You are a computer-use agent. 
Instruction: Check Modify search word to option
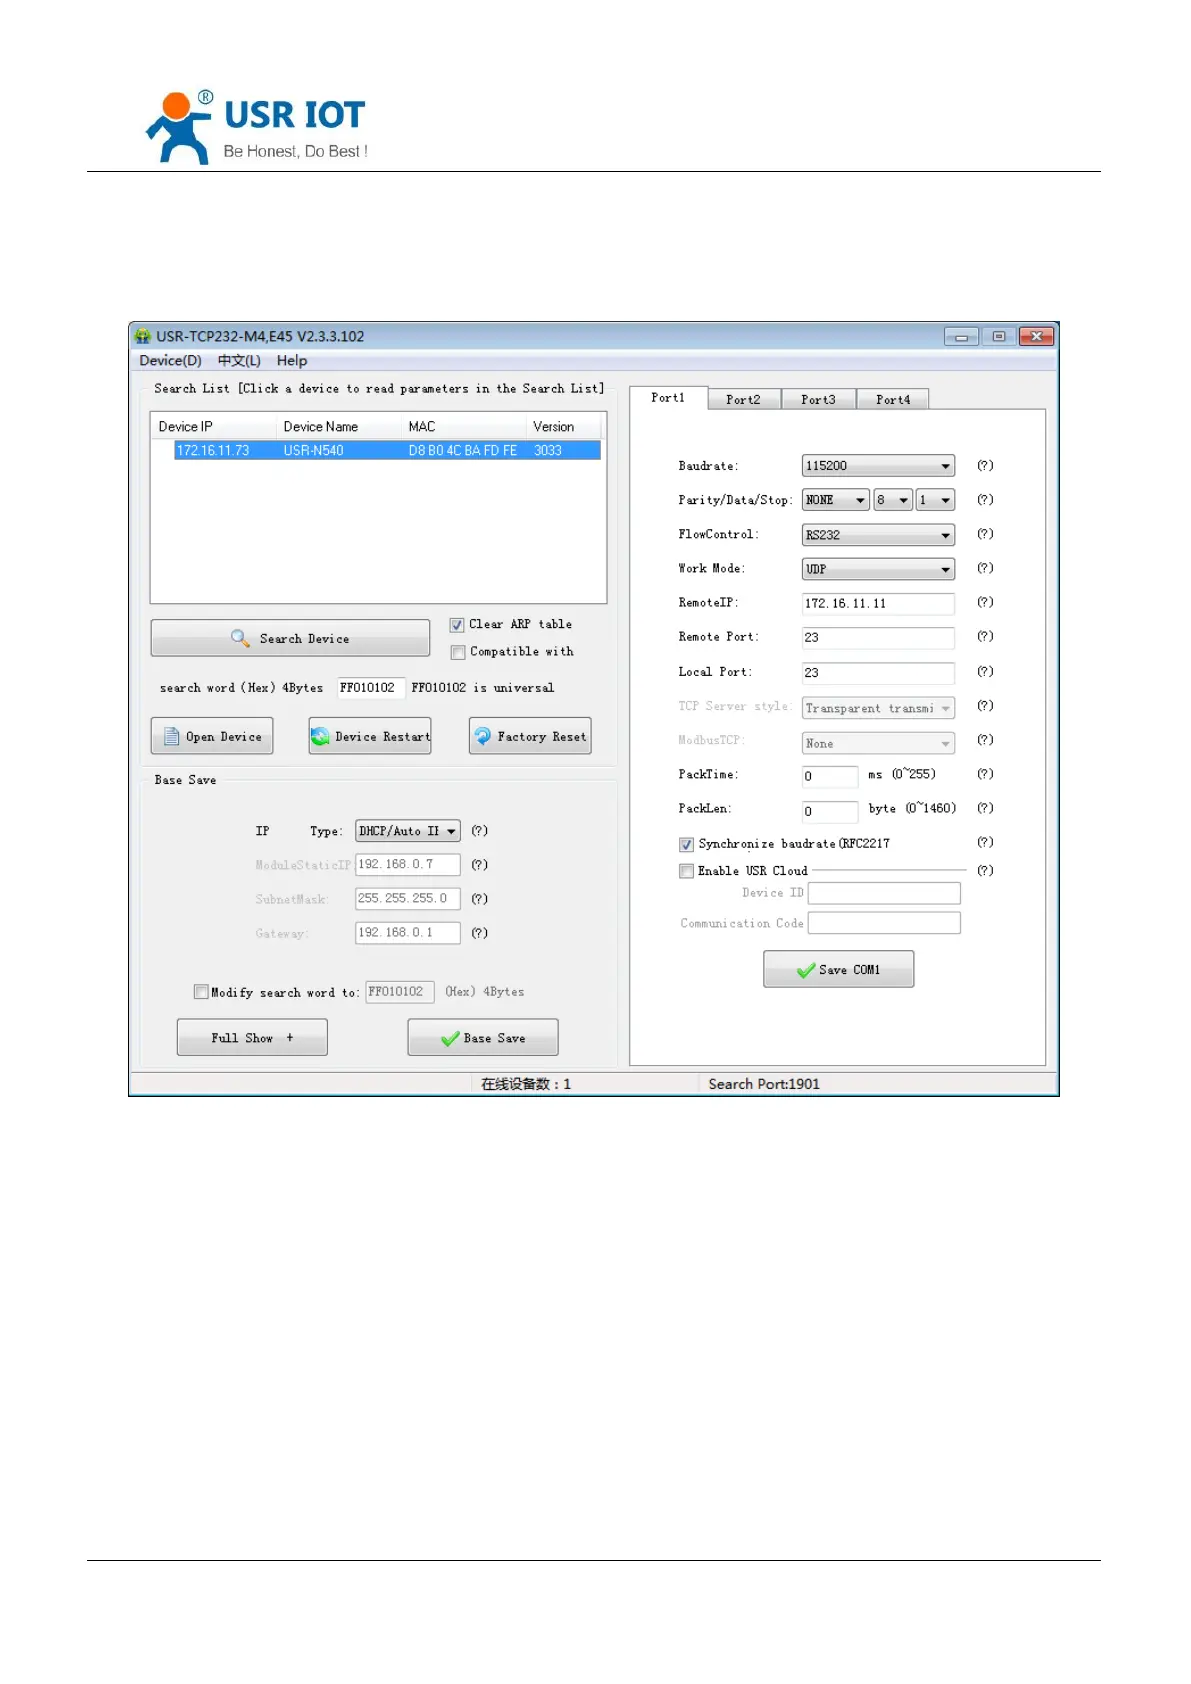tap(201, 992)
